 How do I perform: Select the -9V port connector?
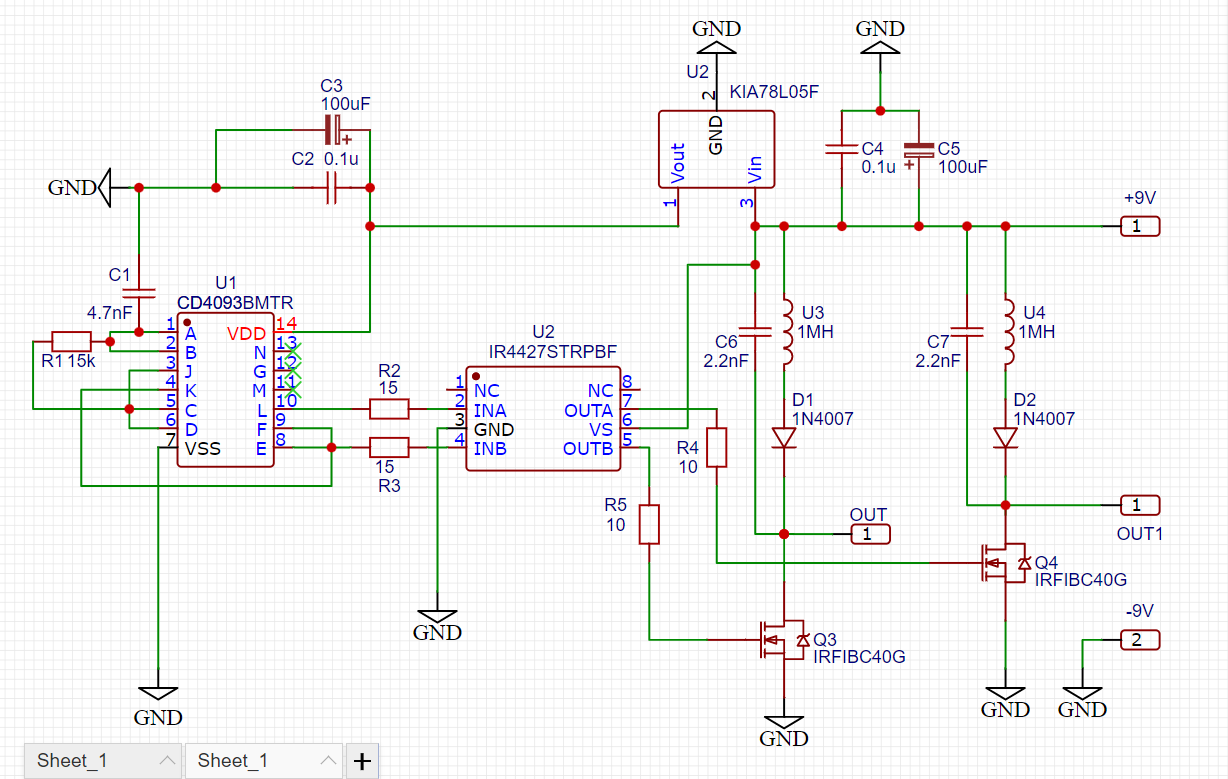click(x=1139, y=640)
